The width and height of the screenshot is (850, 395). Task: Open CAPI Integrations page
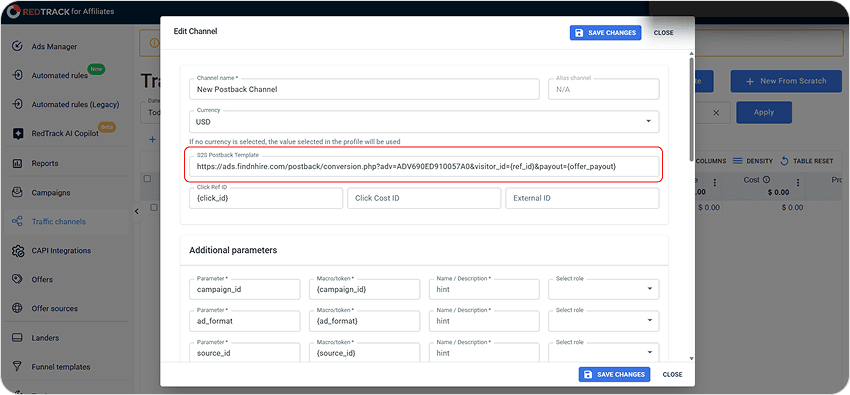tap(61, 251)
